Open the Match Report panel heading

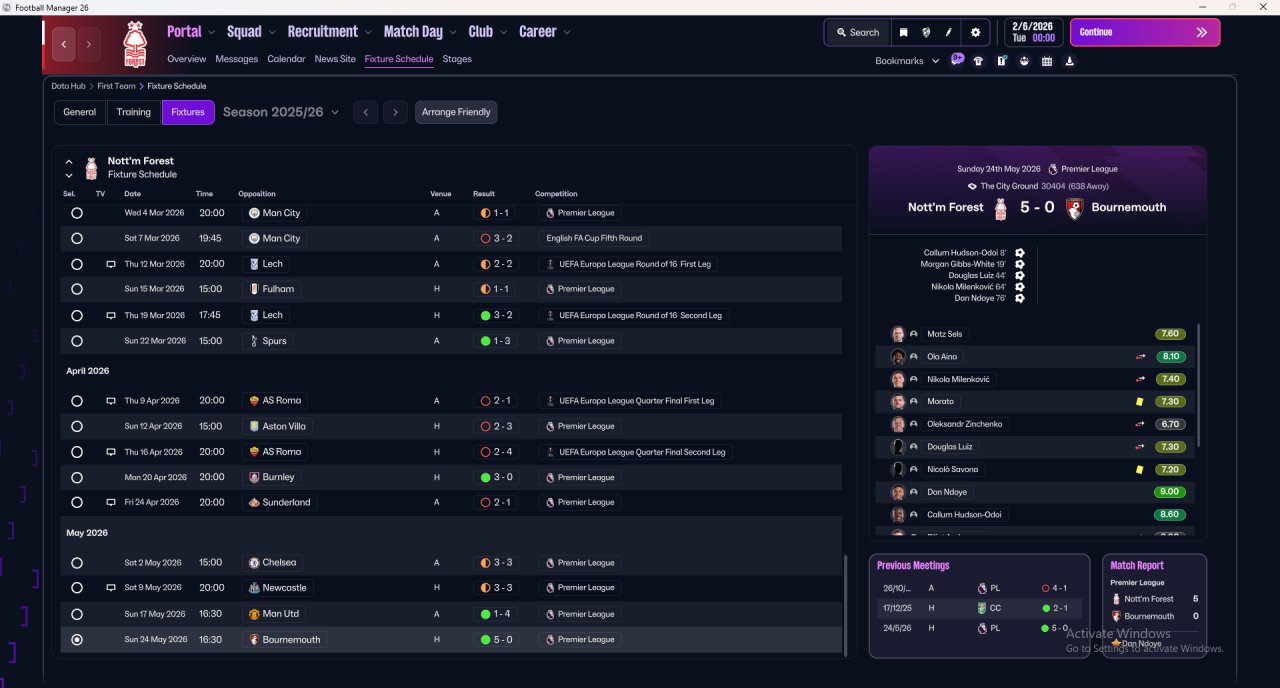(x=1136, y=566)
